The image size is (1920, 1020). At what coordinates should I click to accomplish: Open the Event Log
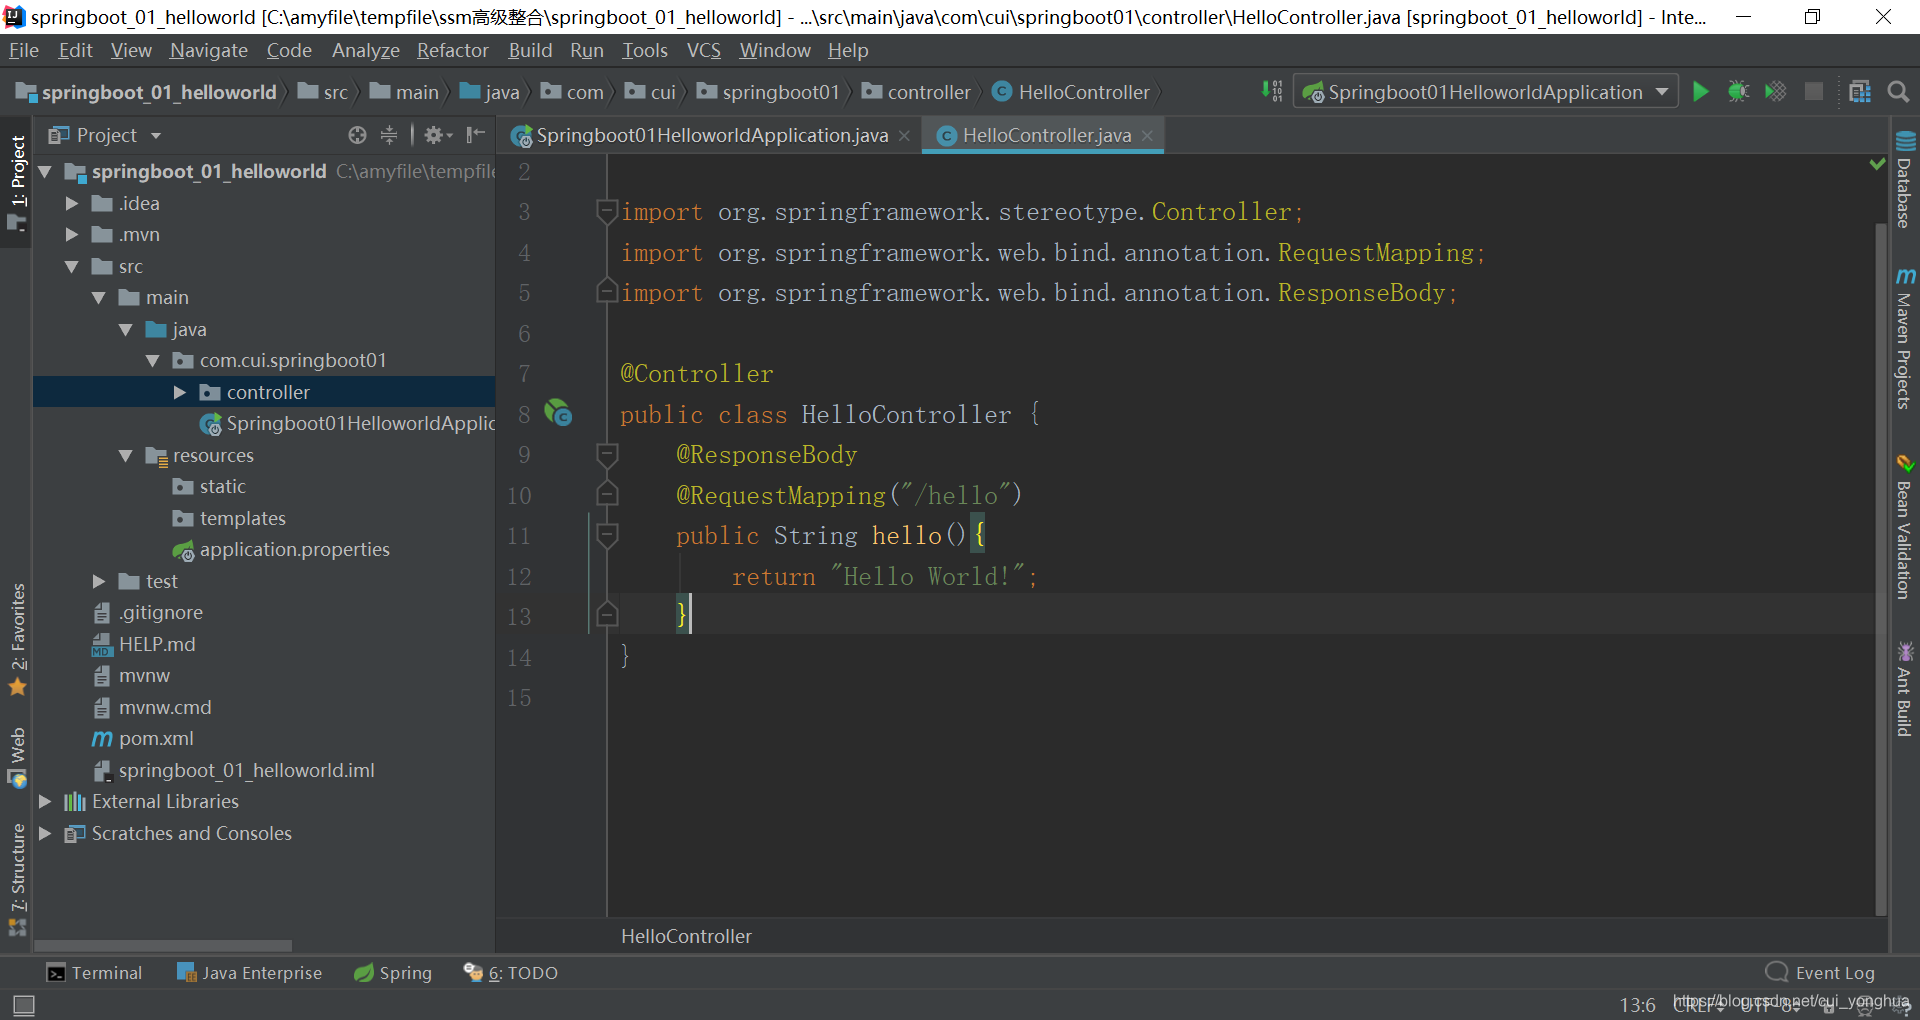click(1820, 973)
